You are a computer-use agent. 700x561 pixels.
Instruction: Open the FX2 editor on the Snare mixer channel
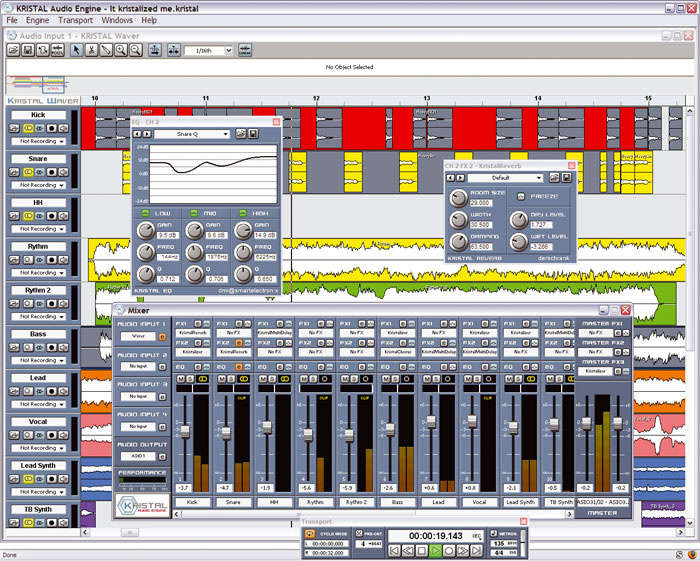click(x=239, y=343)
